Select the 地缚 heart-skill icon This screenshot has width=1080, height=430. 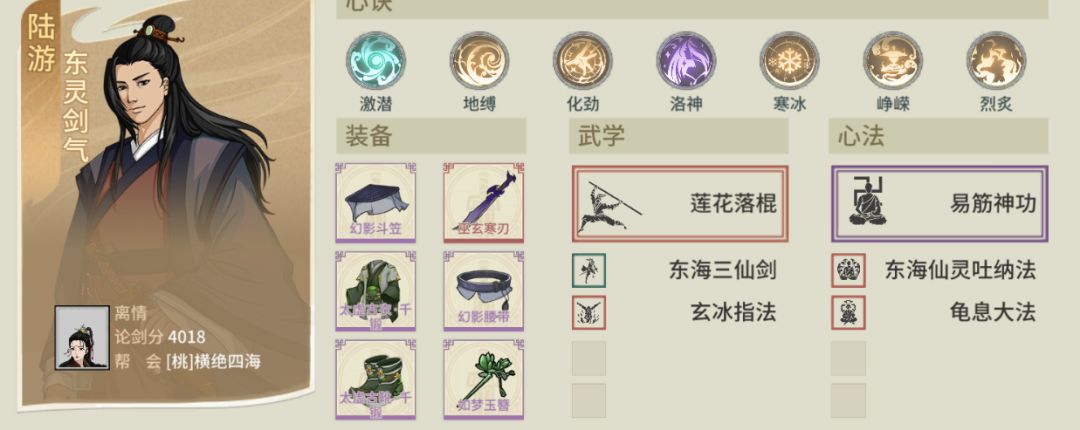479,61
